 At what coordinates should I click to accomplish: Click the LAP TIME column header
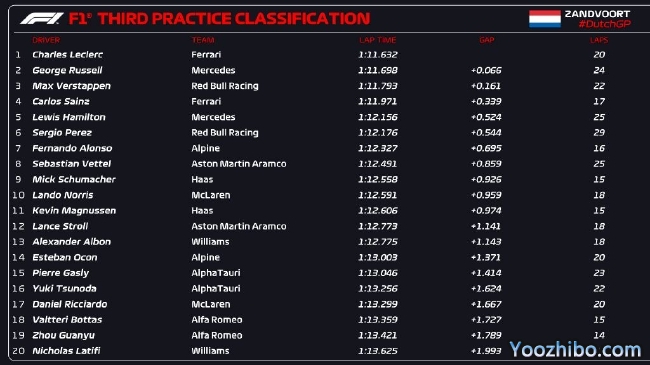378,40
